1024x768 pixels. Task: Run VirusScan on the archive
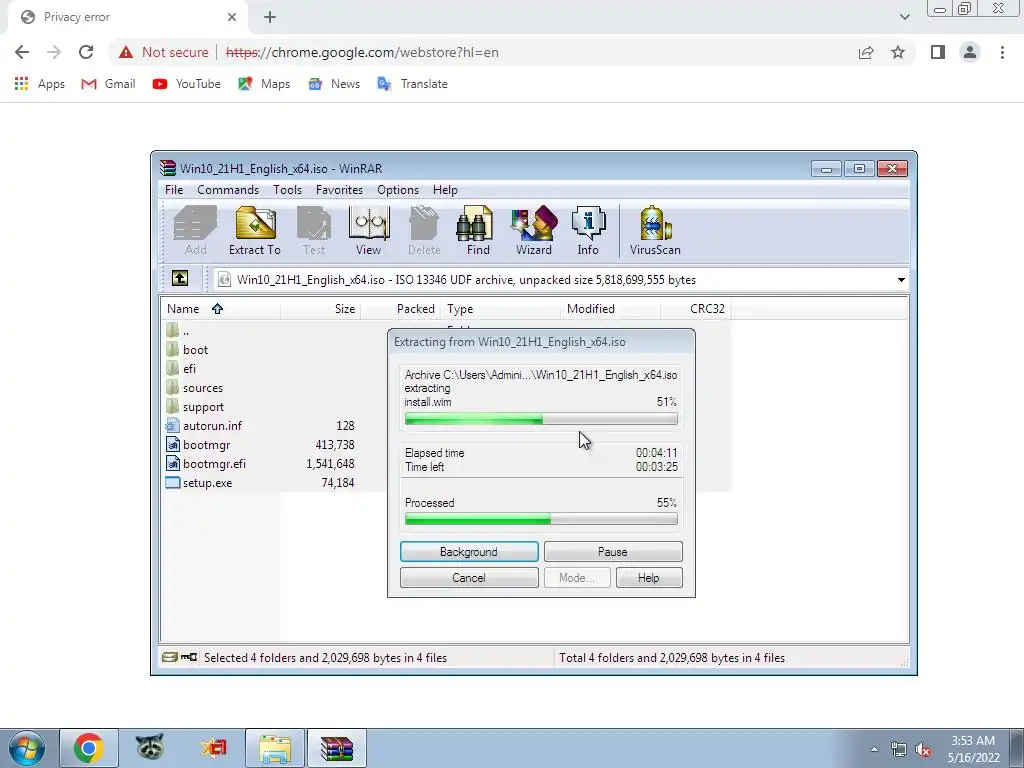[655, 231]
